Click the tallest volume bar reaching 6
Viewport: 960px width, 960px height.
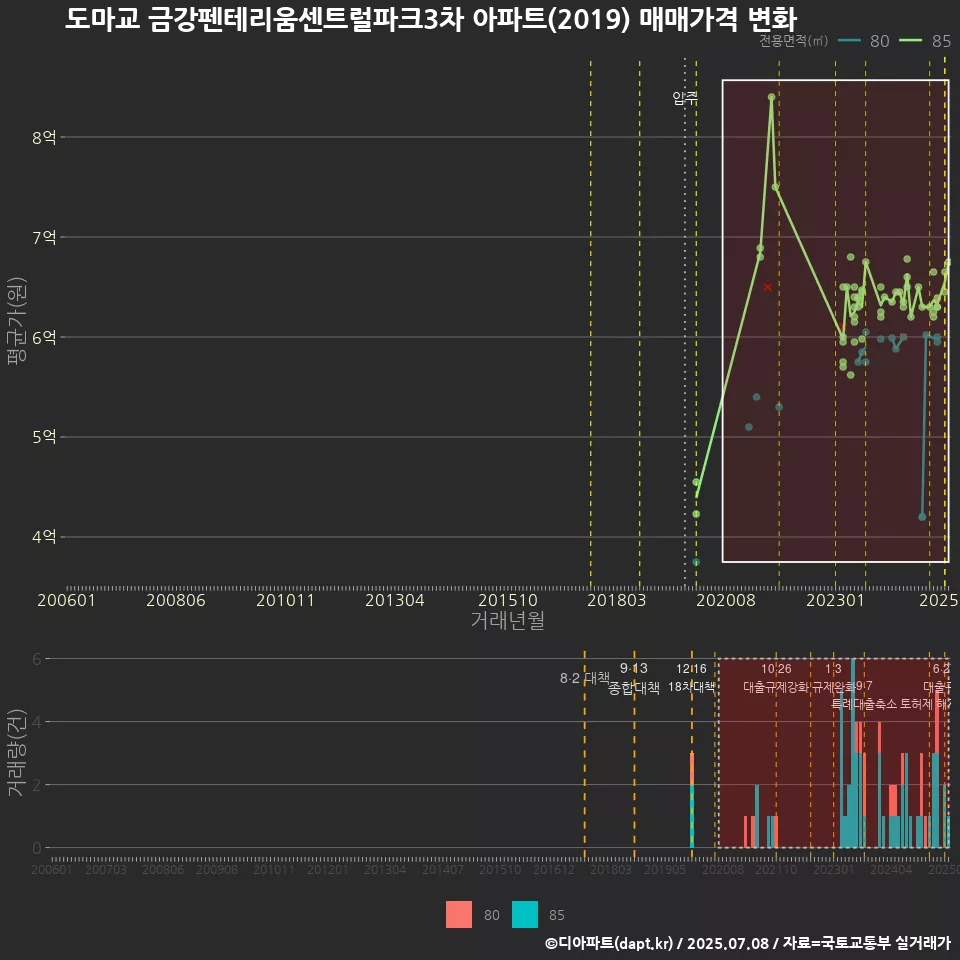(853, 753)
